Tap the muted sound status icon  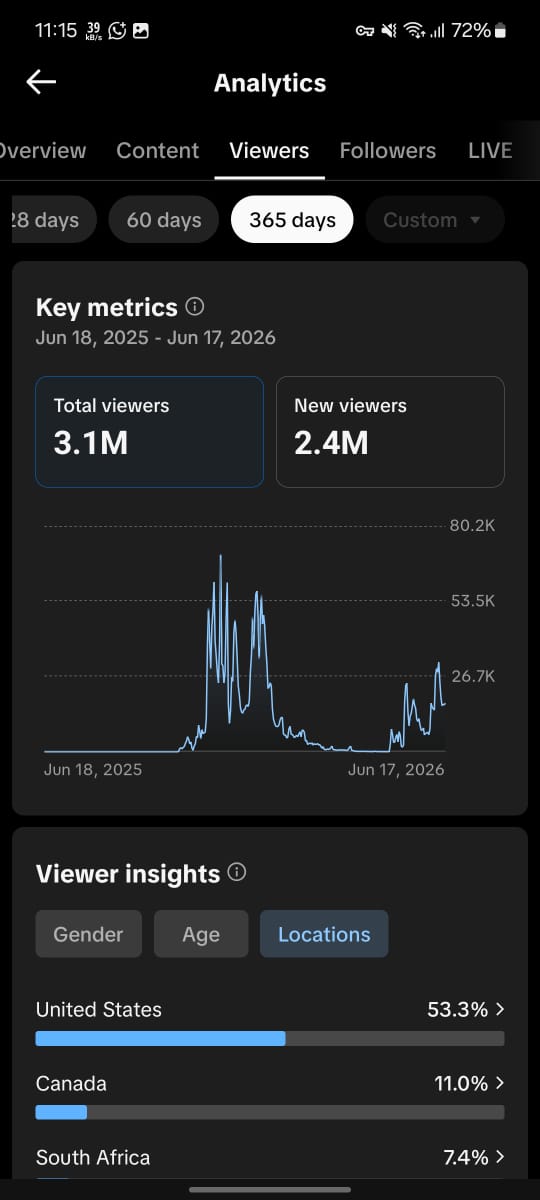[389, 31]
